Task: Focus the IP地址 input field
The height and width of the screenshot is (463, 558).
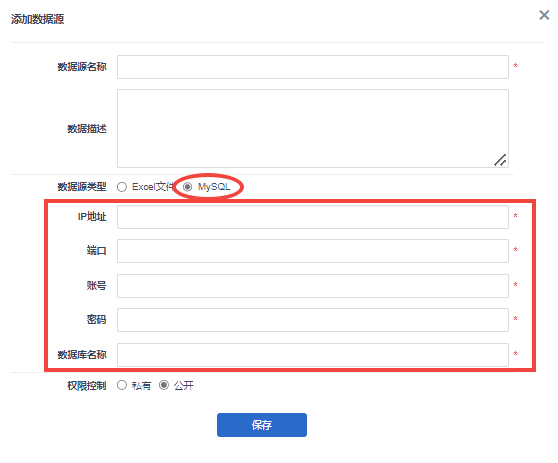Action: click(x=313, y=217)
